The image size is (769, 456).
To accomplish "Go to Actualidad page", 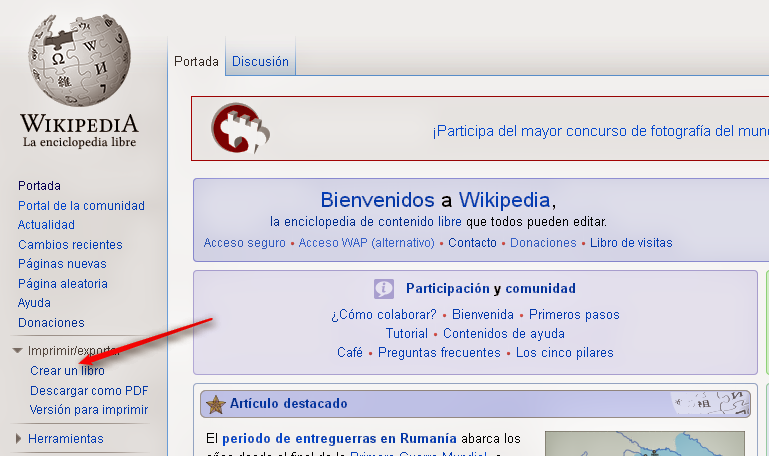I will [x=46, y=225].
